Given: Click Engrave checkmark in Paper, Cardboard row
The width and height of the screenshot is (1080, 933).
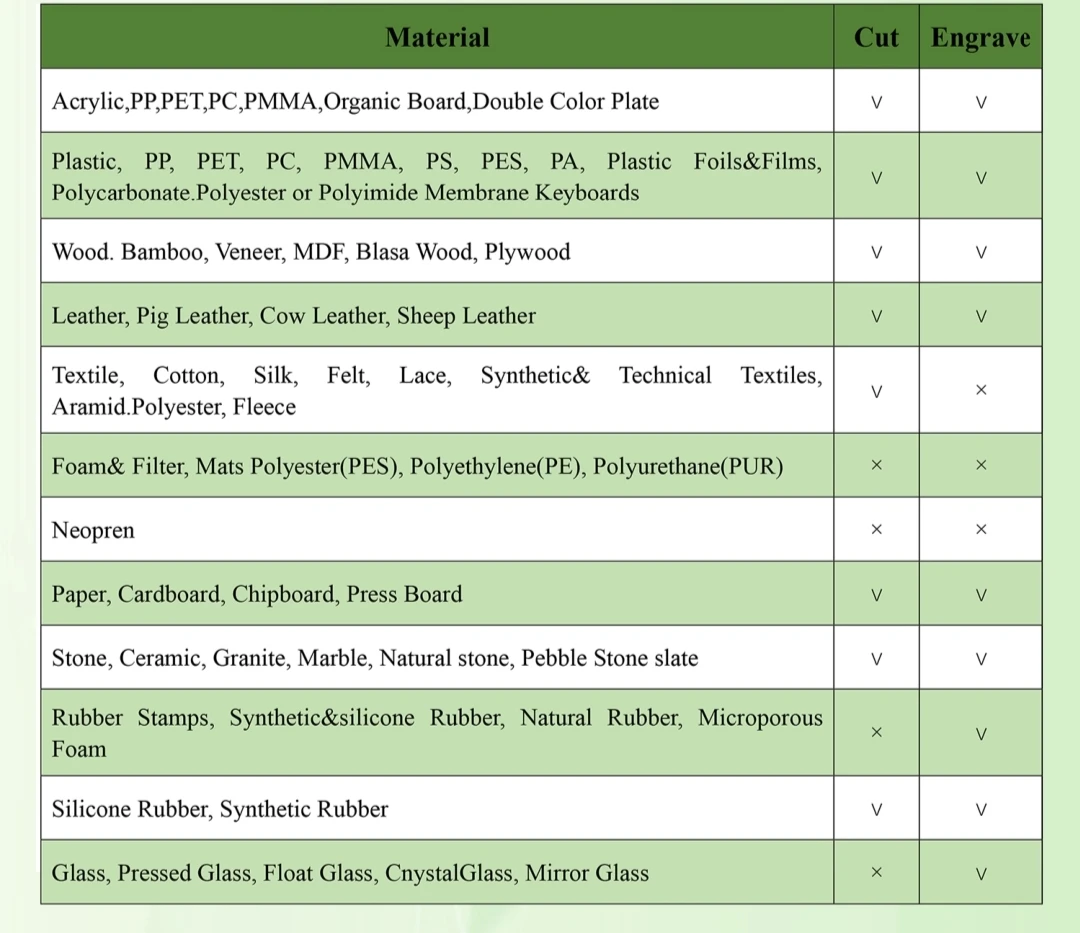Looking at the screenshot, I should pos(981,595).
